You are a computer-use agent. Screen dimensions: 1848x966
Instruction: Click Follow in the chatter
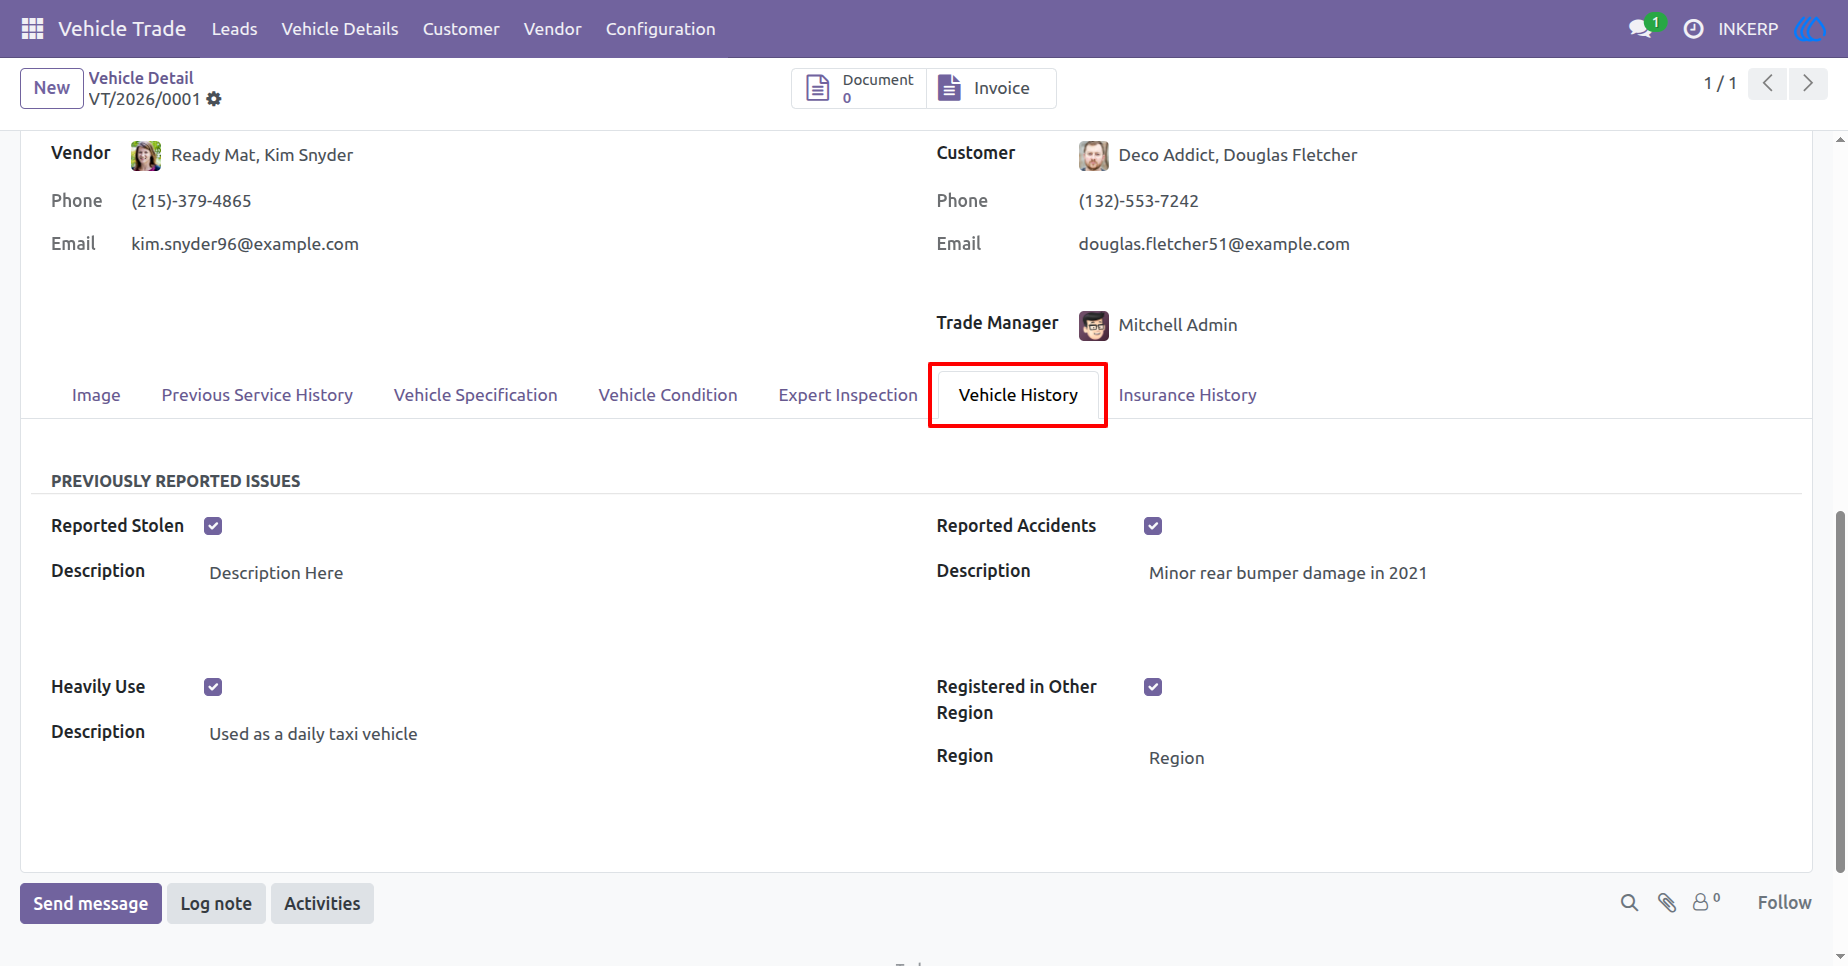pos(1785,902)
